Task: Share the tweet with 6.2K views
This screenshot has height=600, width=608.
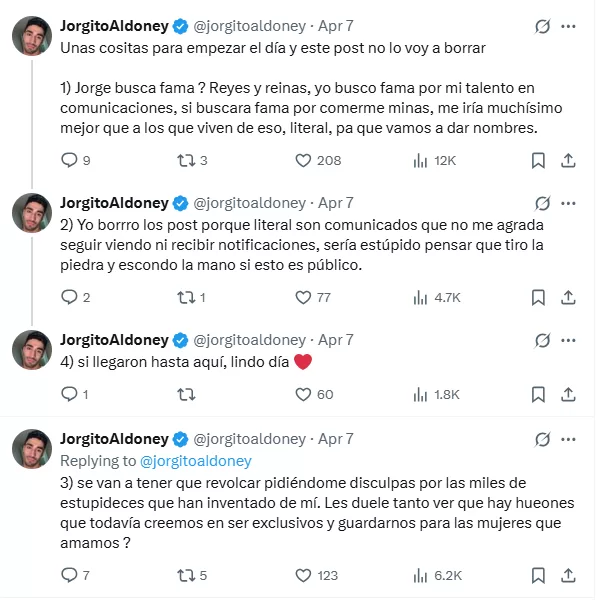Action: point(567,575)
